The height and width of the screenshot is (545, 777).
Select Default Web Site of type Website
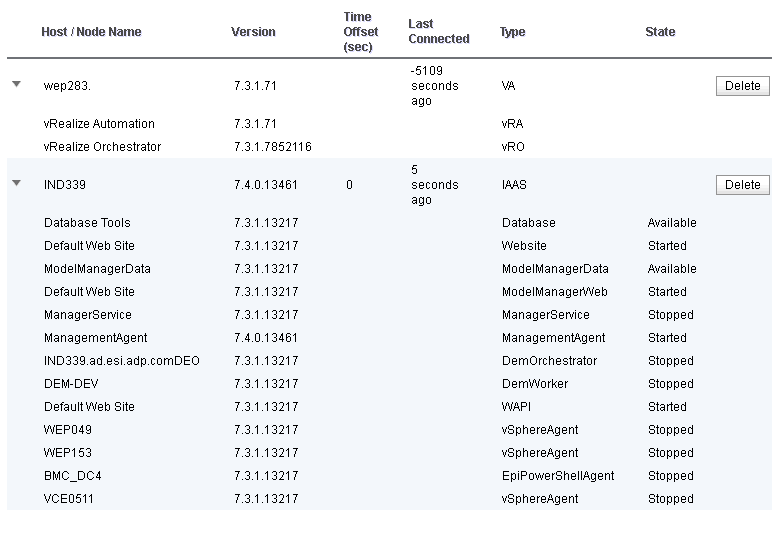pos(89,246)
